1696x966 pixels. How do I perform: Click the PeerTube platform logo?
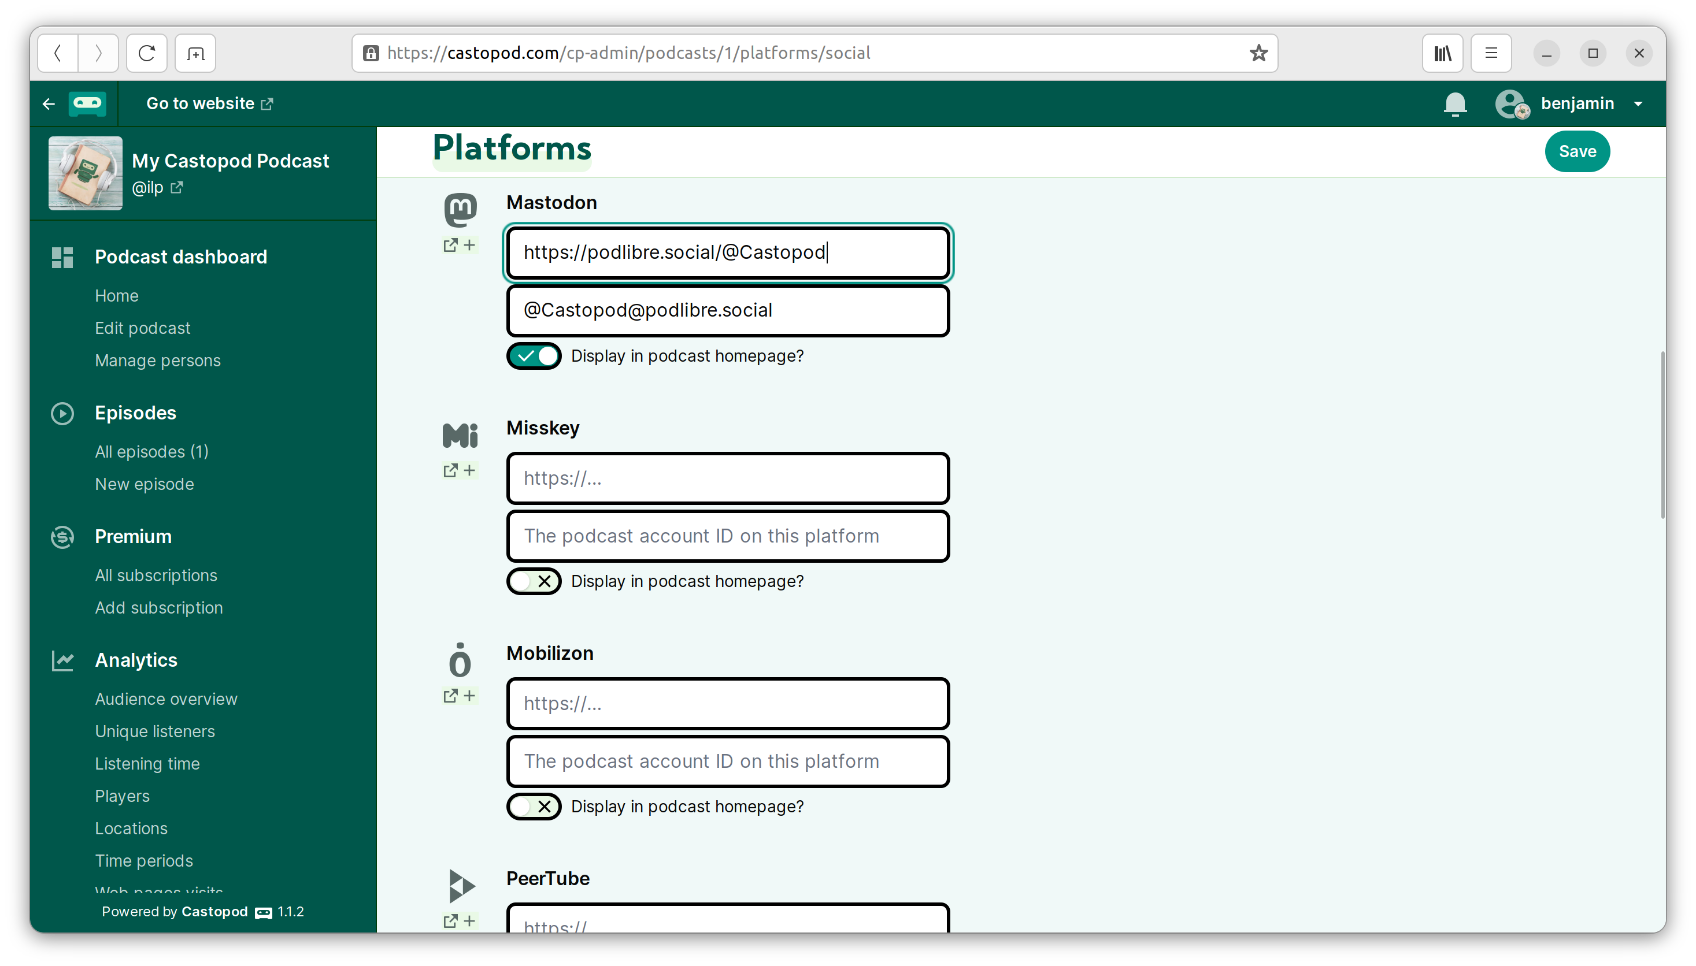point(460,886)
